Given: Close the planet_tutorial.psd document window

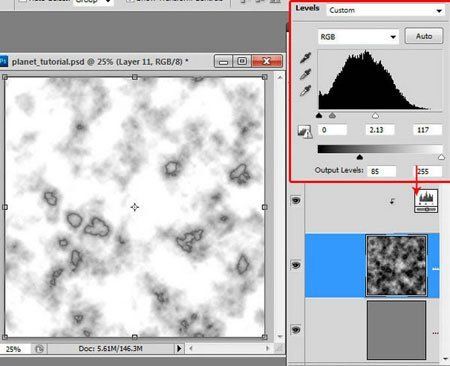Looking at the screenshot, I should coord(267,61).
